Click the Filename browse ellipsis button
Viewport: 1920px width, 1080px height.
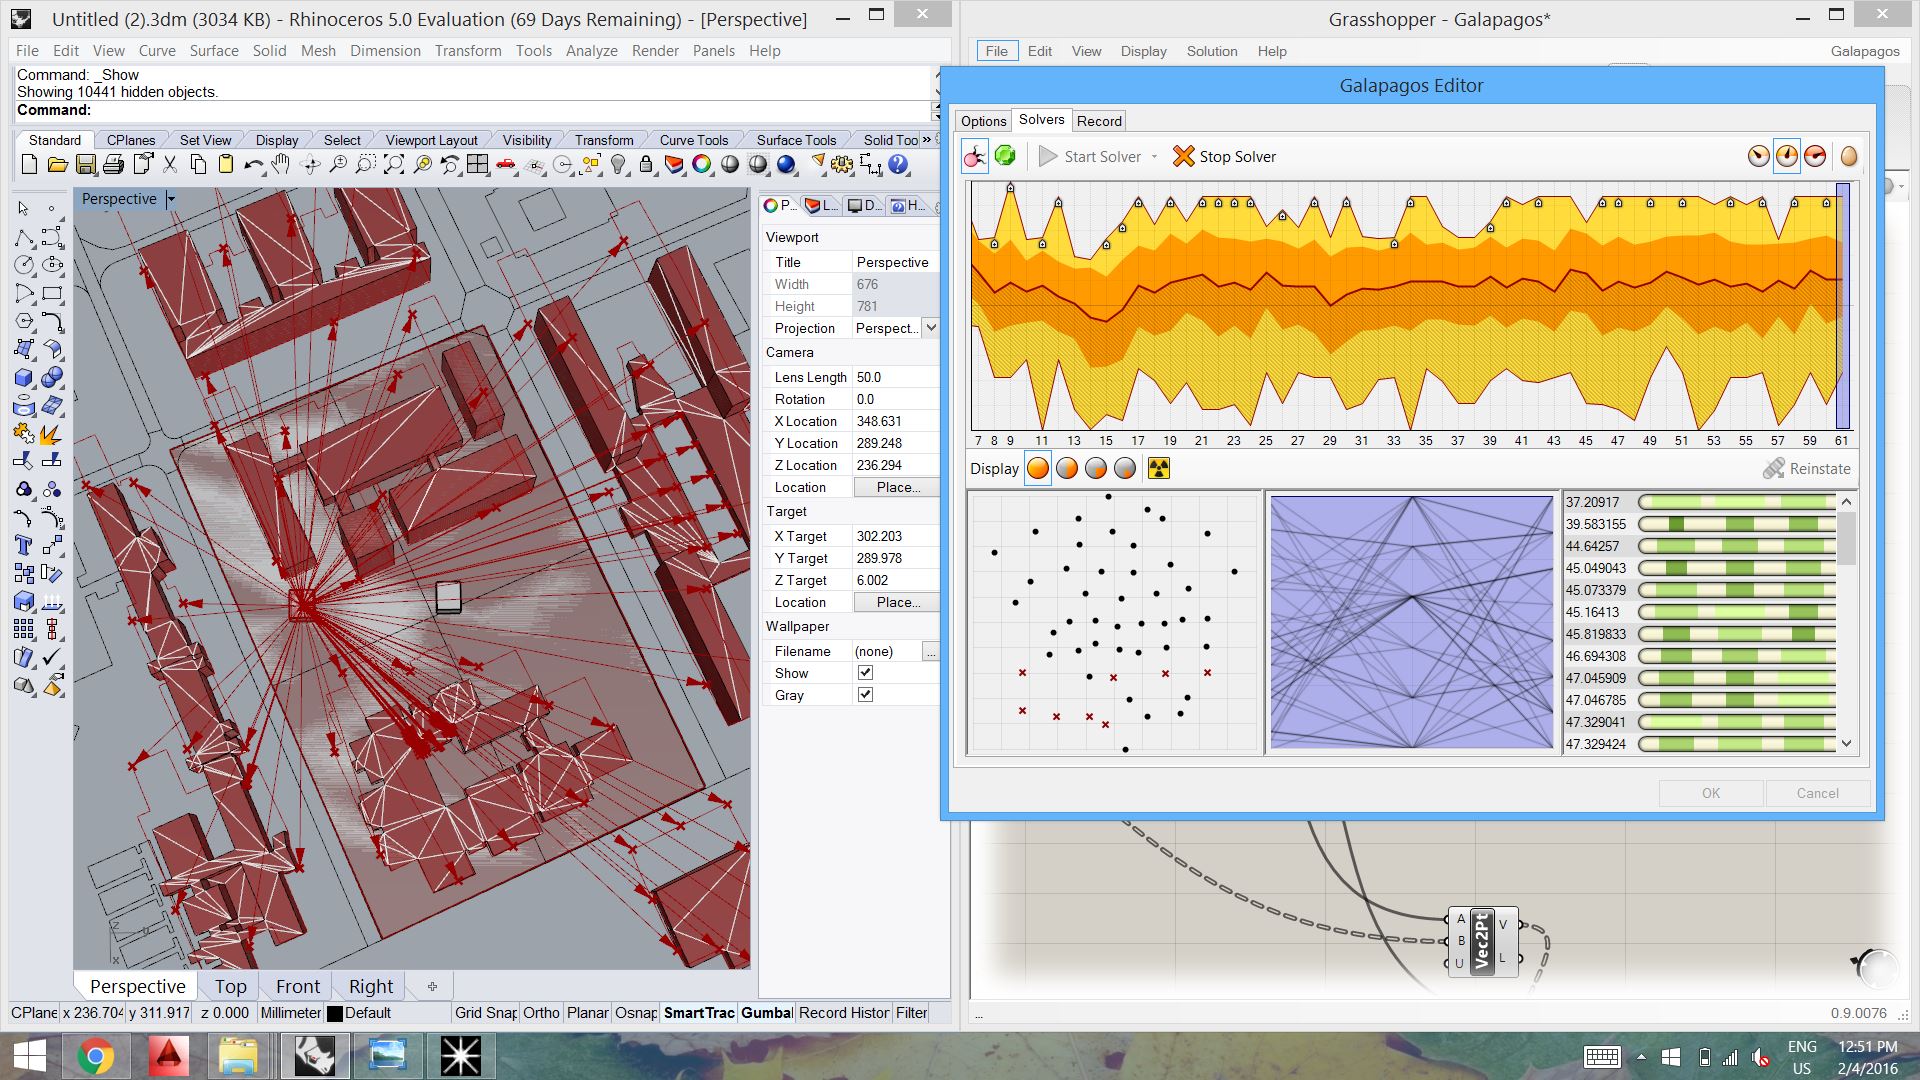click(930, 652)
